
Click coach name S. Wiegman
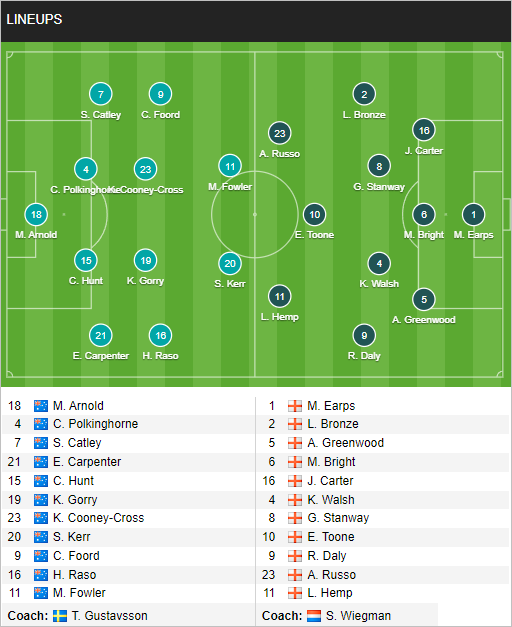(x=358, y=616)
